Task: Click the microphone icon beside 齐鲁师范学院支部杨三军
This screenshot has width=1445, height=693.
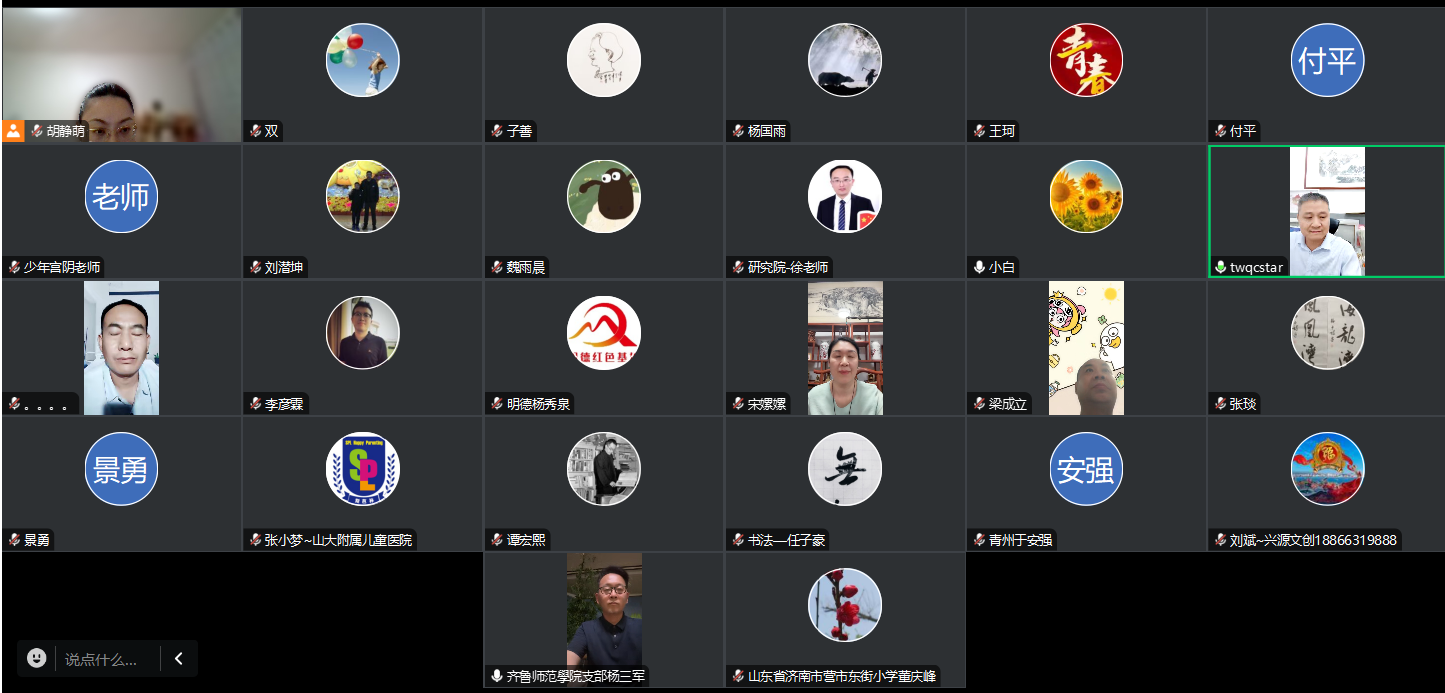Action: 497,676
